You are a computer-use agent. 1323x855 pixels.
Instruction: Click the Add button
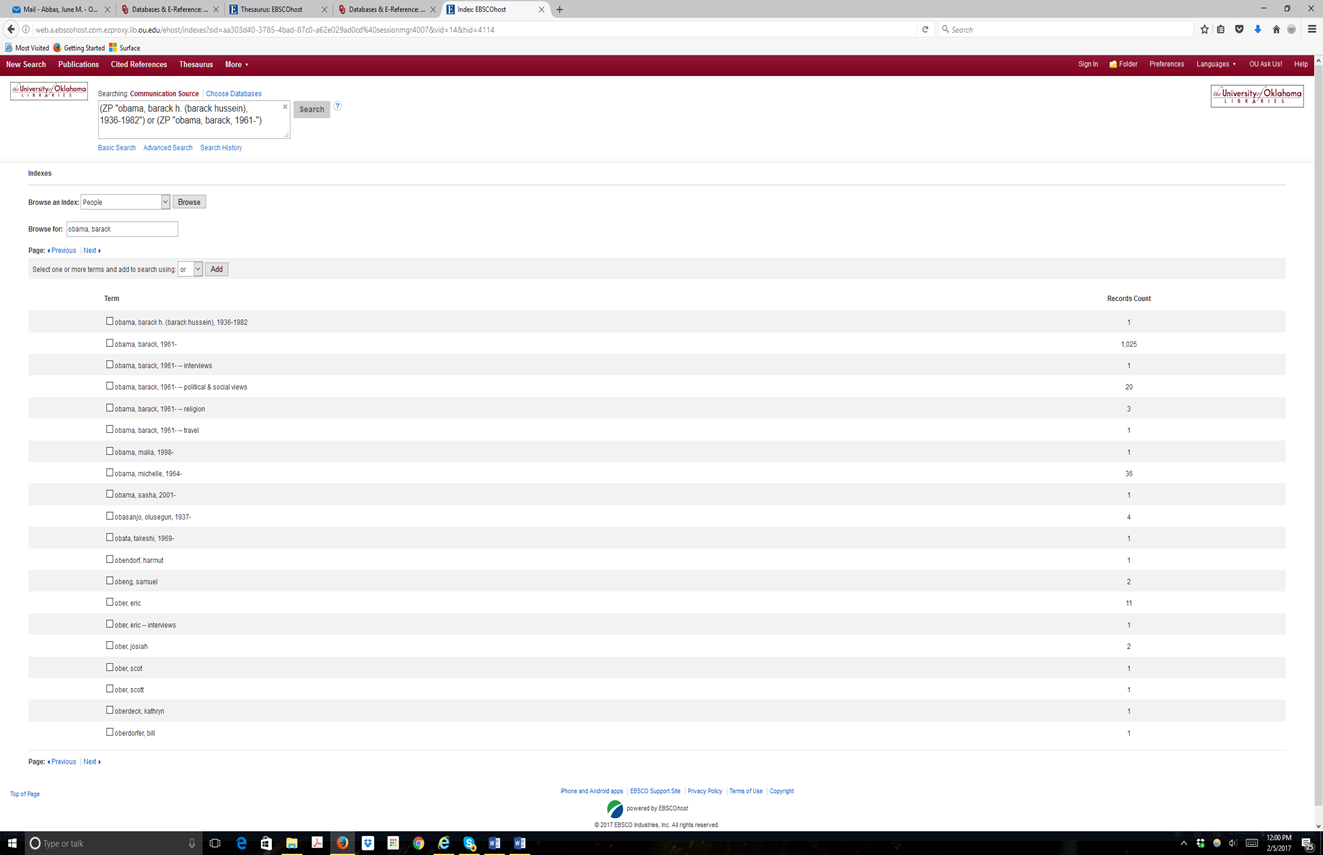[216, 269]
